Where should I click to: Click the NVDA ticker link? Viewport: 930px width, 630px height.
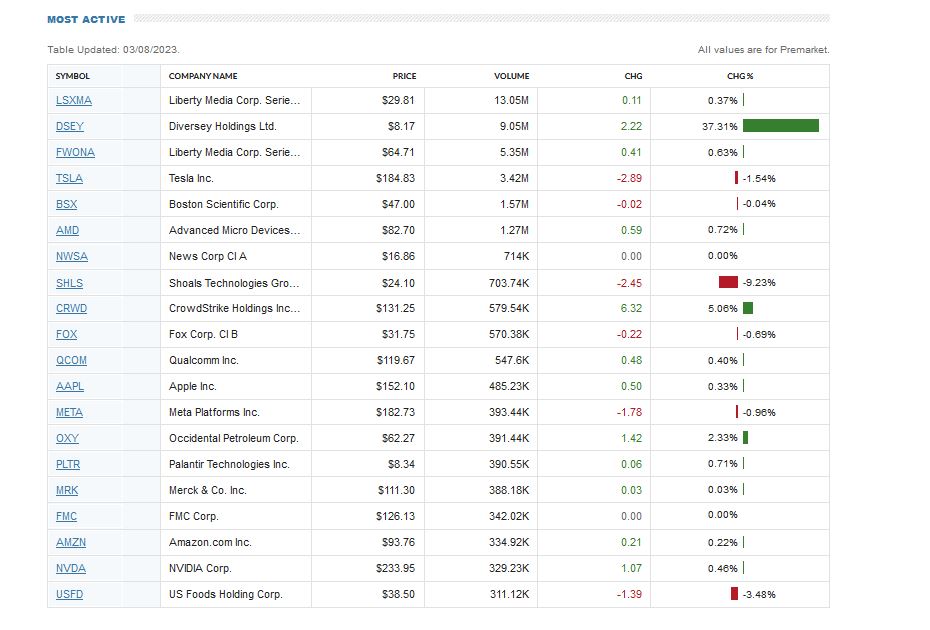tap(70, 568)
